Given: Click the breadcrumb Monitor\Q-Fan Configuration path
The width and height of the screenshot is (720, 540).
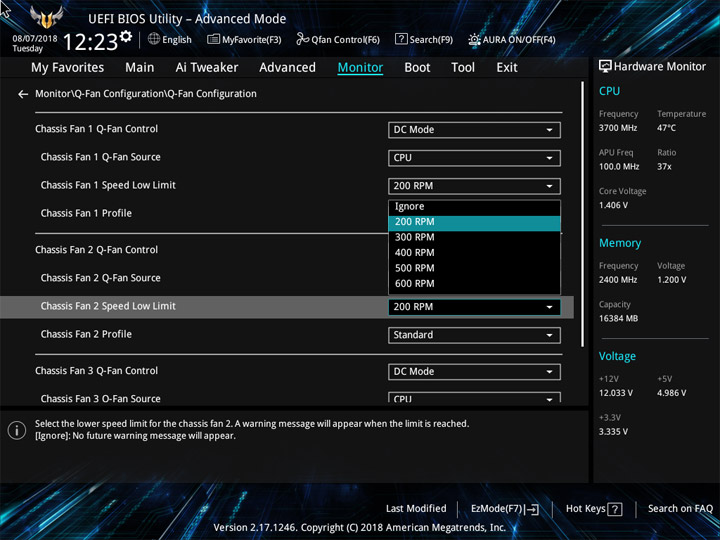Looking at the screenshot, I should click(146, 94).
